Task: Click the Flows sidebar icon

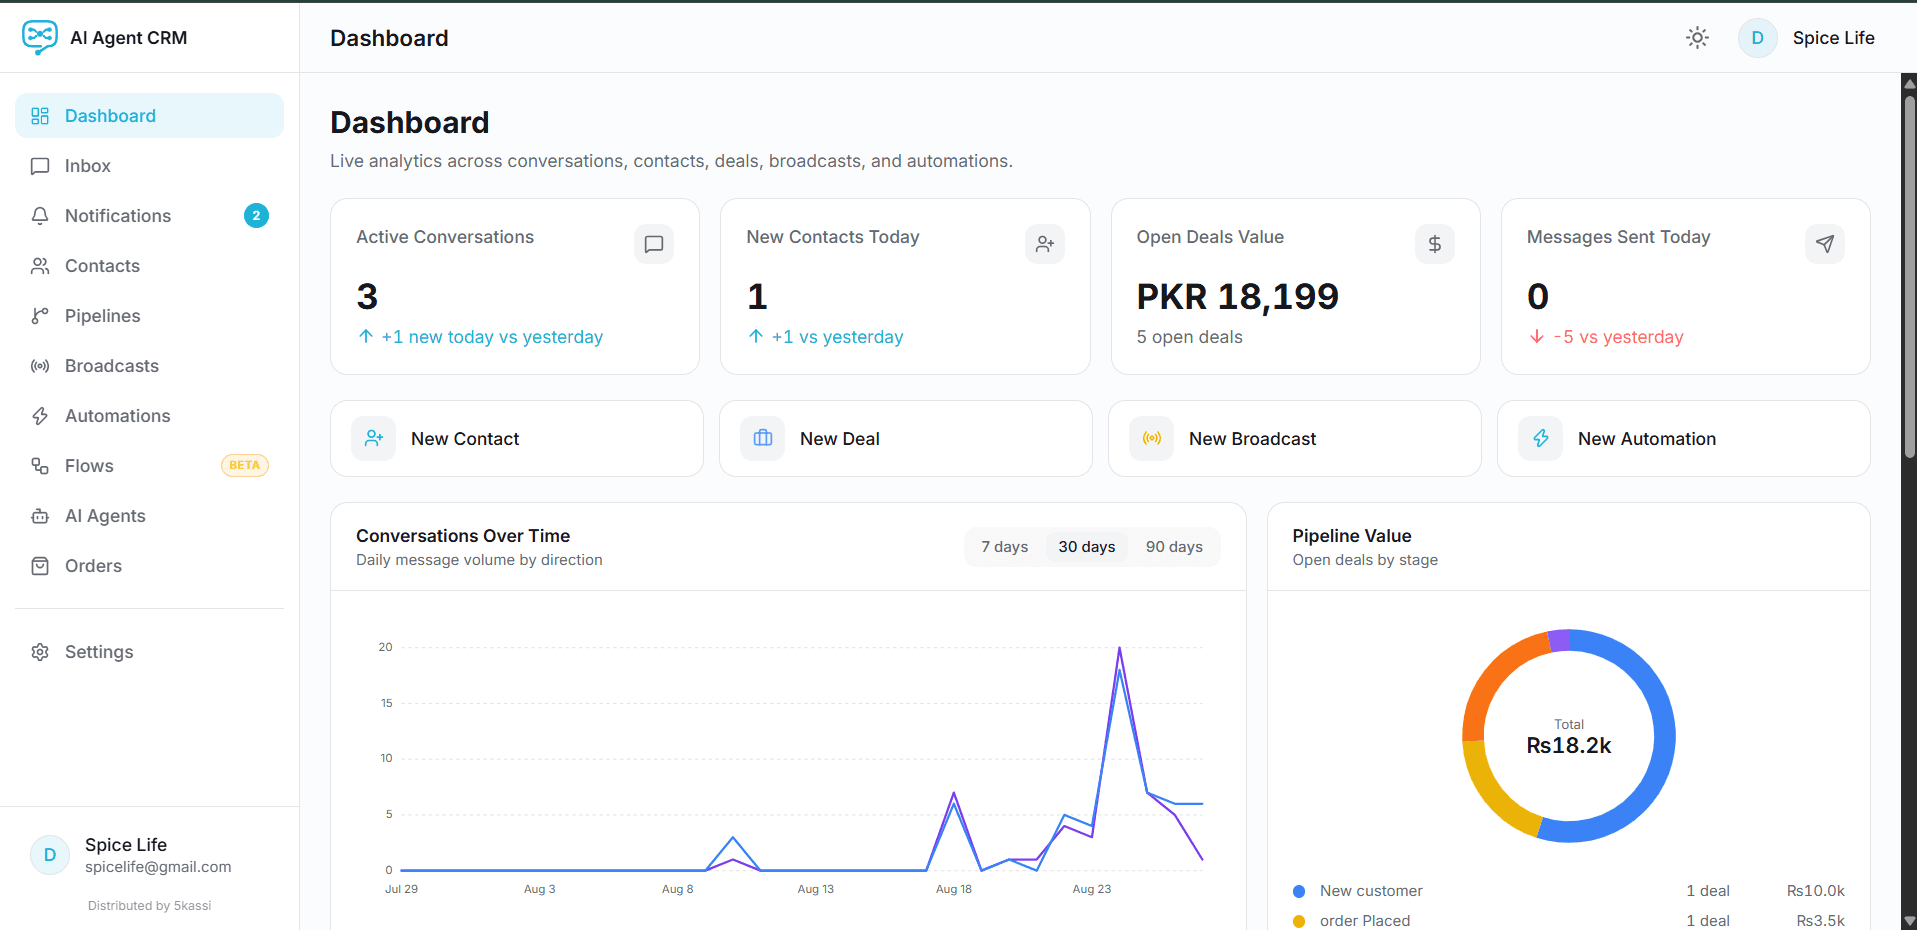Action: click(x=40, y=466)
